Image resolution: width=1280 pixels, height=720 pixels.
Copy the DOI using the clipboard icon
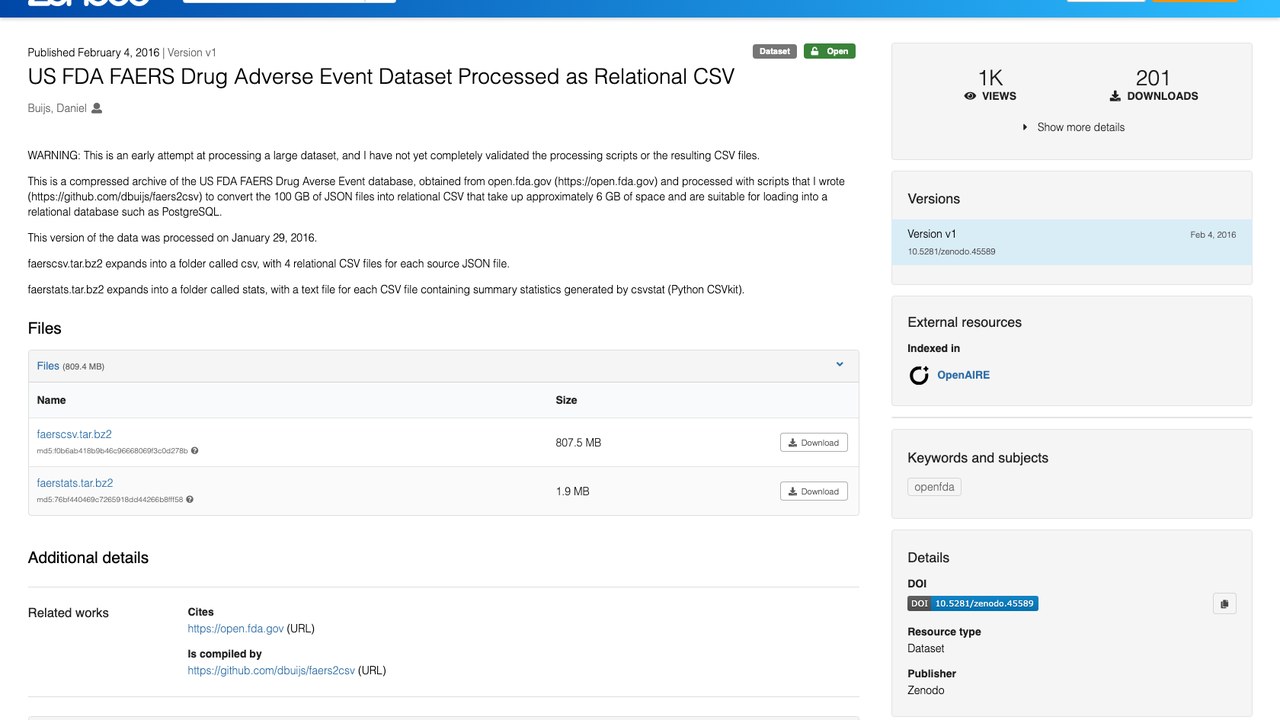[x=1224, y=603]
